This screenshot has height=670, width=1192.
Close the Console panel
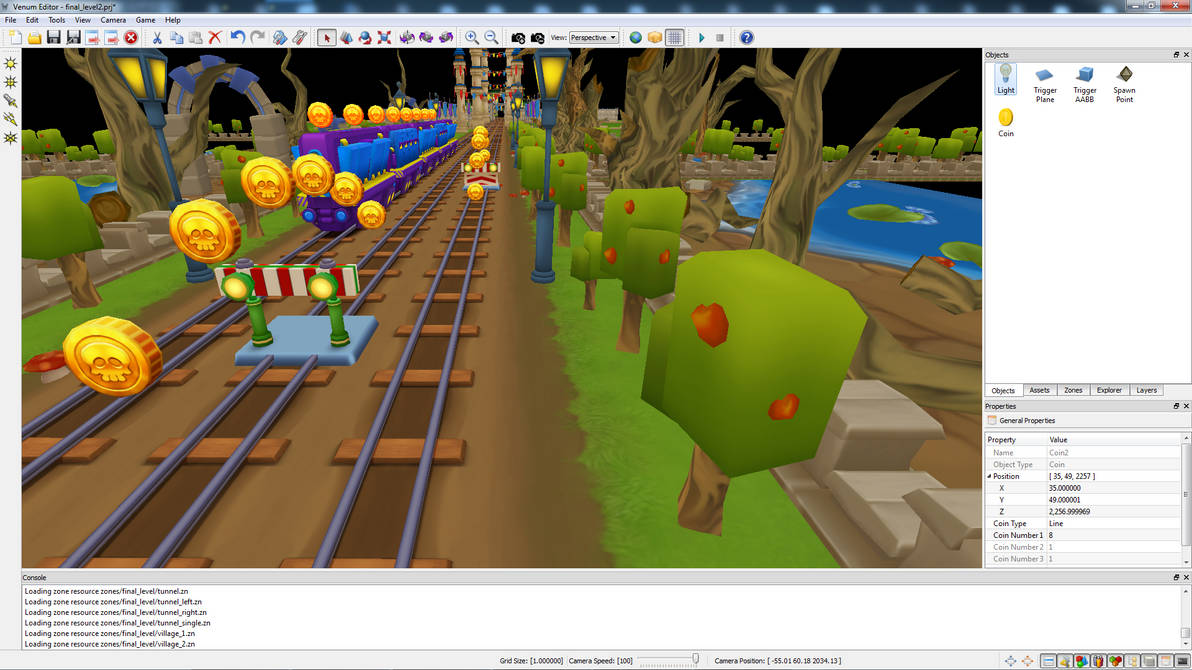coord(1186,577)
